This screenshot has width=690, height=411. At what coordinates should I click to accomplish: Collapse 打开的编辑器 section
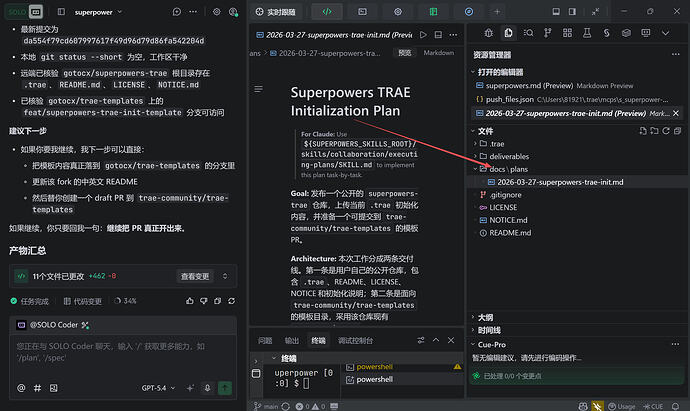498,72
